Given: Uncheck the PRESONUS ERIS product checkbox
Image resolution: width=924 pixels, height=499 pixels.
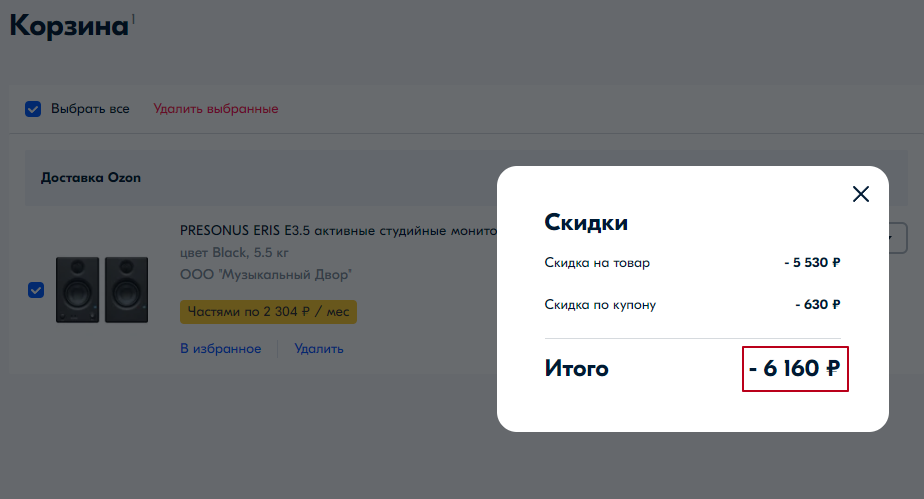Looking at the screenshot, I should pos(36,290).
